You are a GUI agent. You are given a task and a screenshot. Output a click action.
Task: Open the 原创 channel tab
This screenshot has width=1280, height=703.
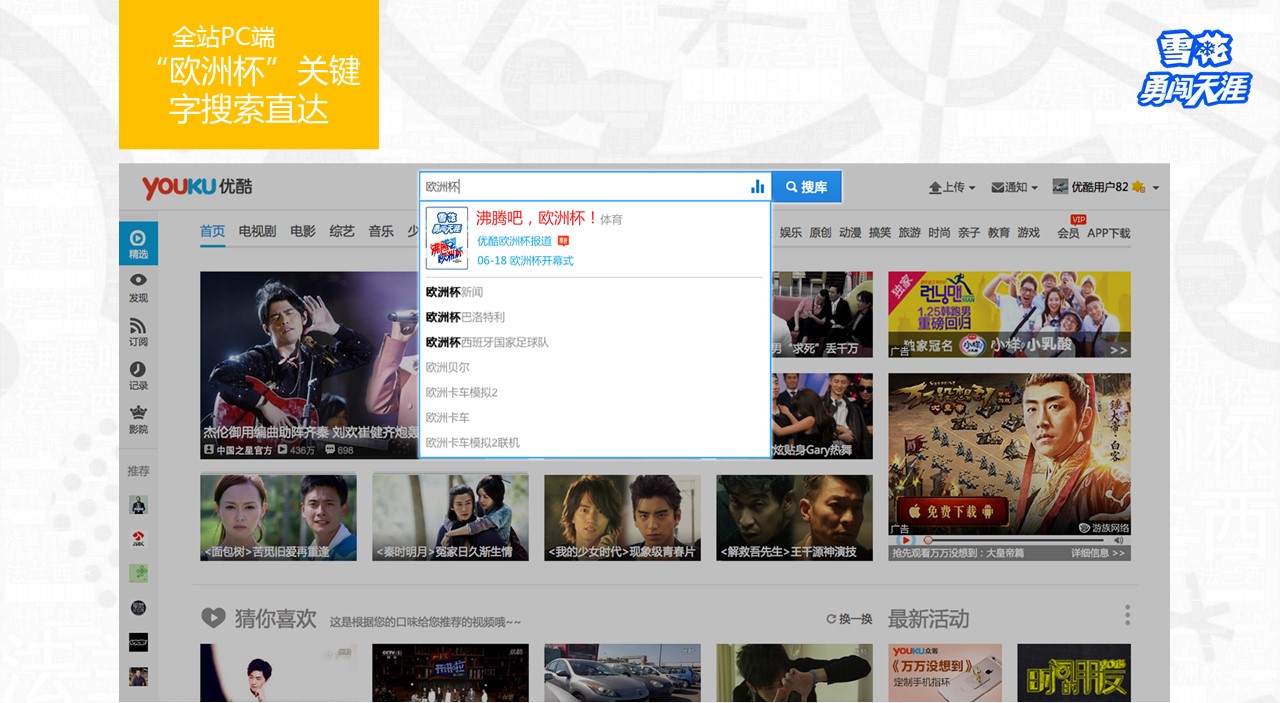820,233
